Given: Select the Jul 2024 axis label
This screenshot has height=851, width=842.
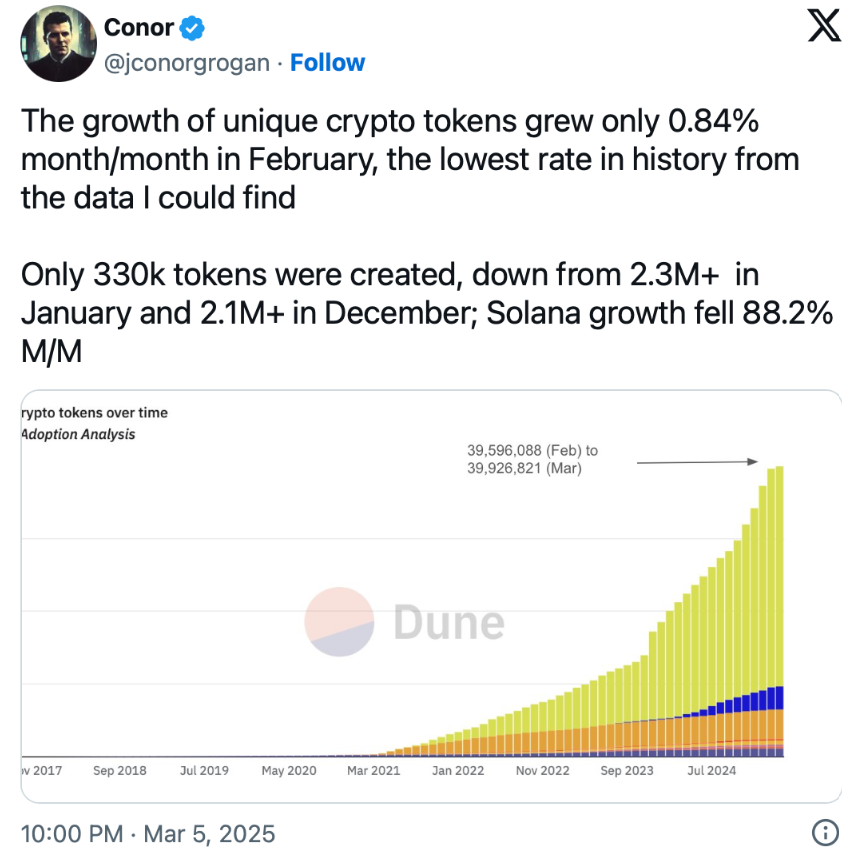Looking at the screenshot, I should point(711,770).
